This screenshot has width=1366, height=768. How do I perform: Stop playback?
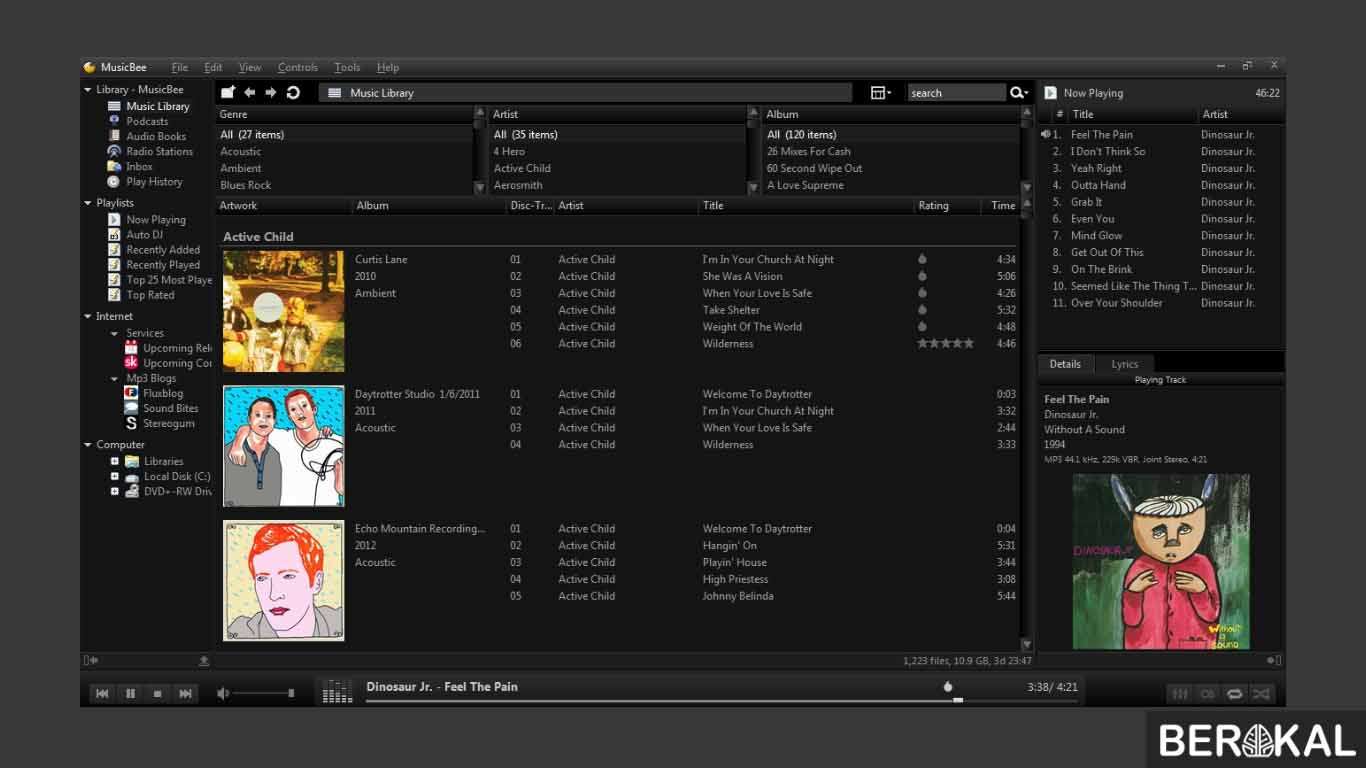[x=158, y=693]
